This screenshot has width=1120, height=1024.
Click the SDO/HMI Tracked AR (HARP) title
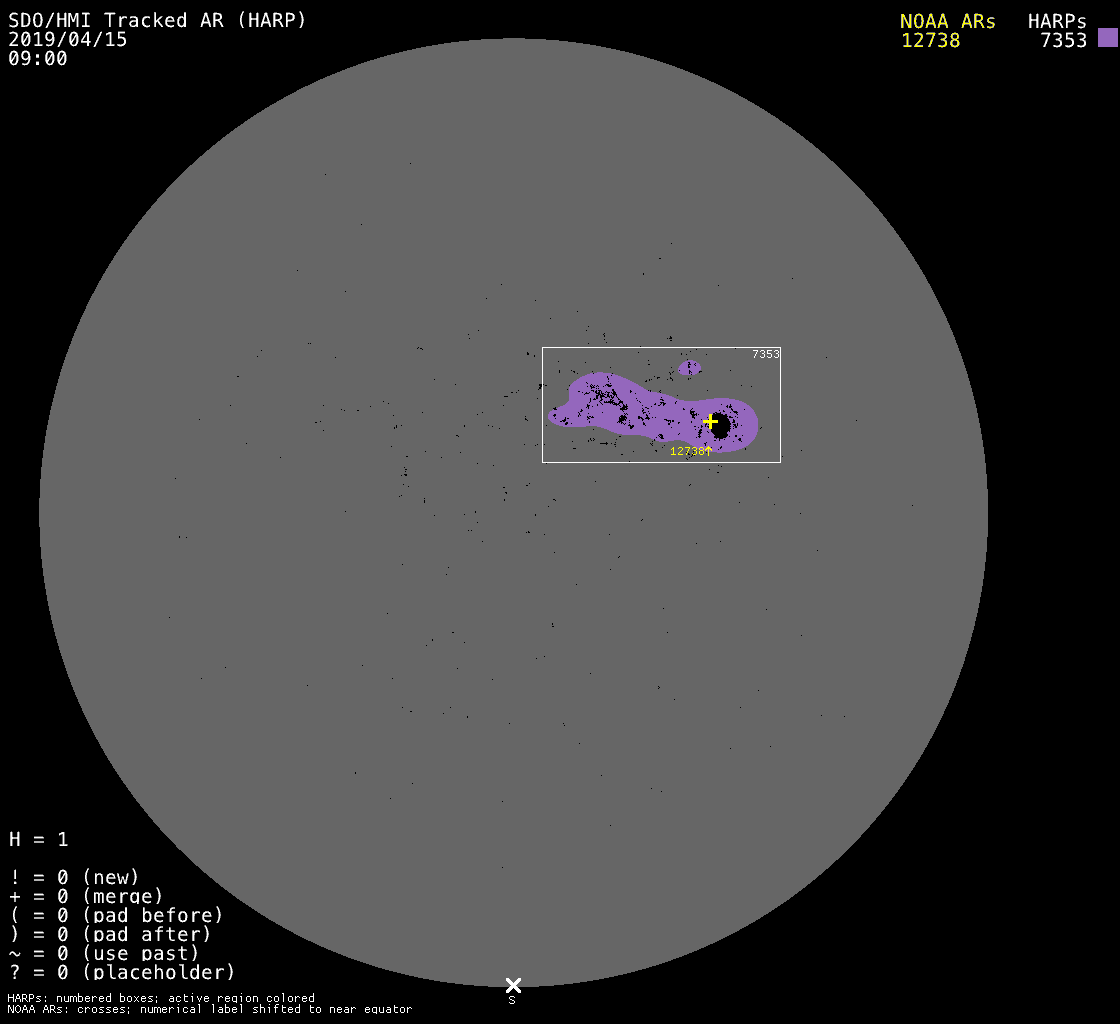tap(158, 21)
